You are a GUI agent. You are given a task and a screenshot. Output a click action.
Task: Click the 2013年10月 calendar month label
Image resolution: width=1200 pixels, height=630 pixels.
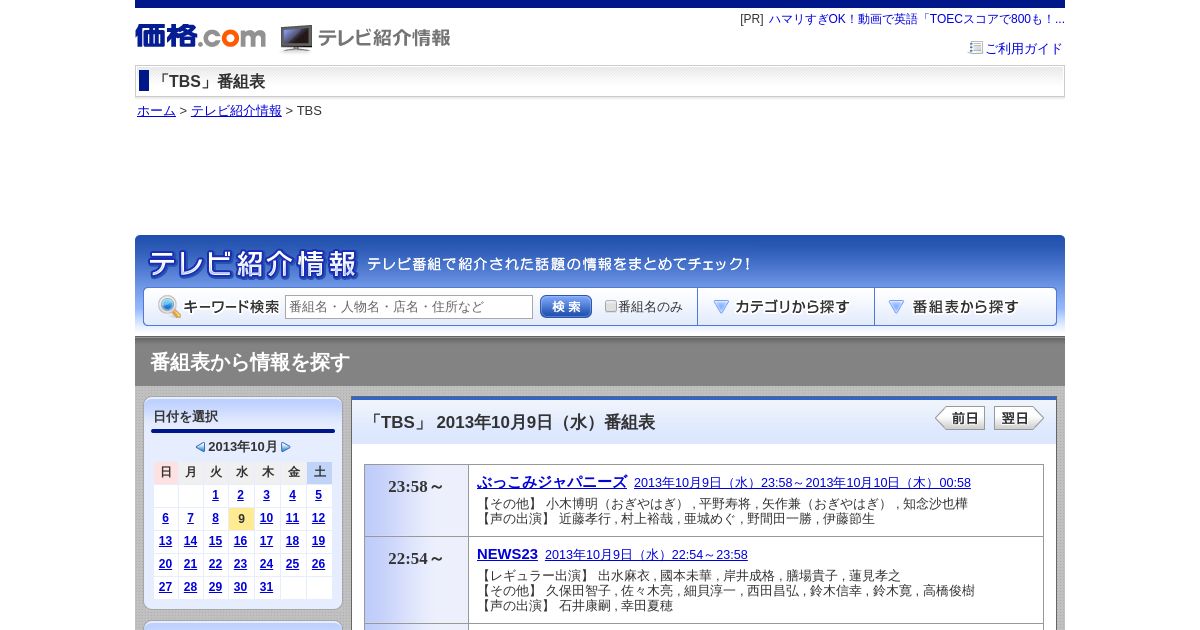tap(243, 447)
